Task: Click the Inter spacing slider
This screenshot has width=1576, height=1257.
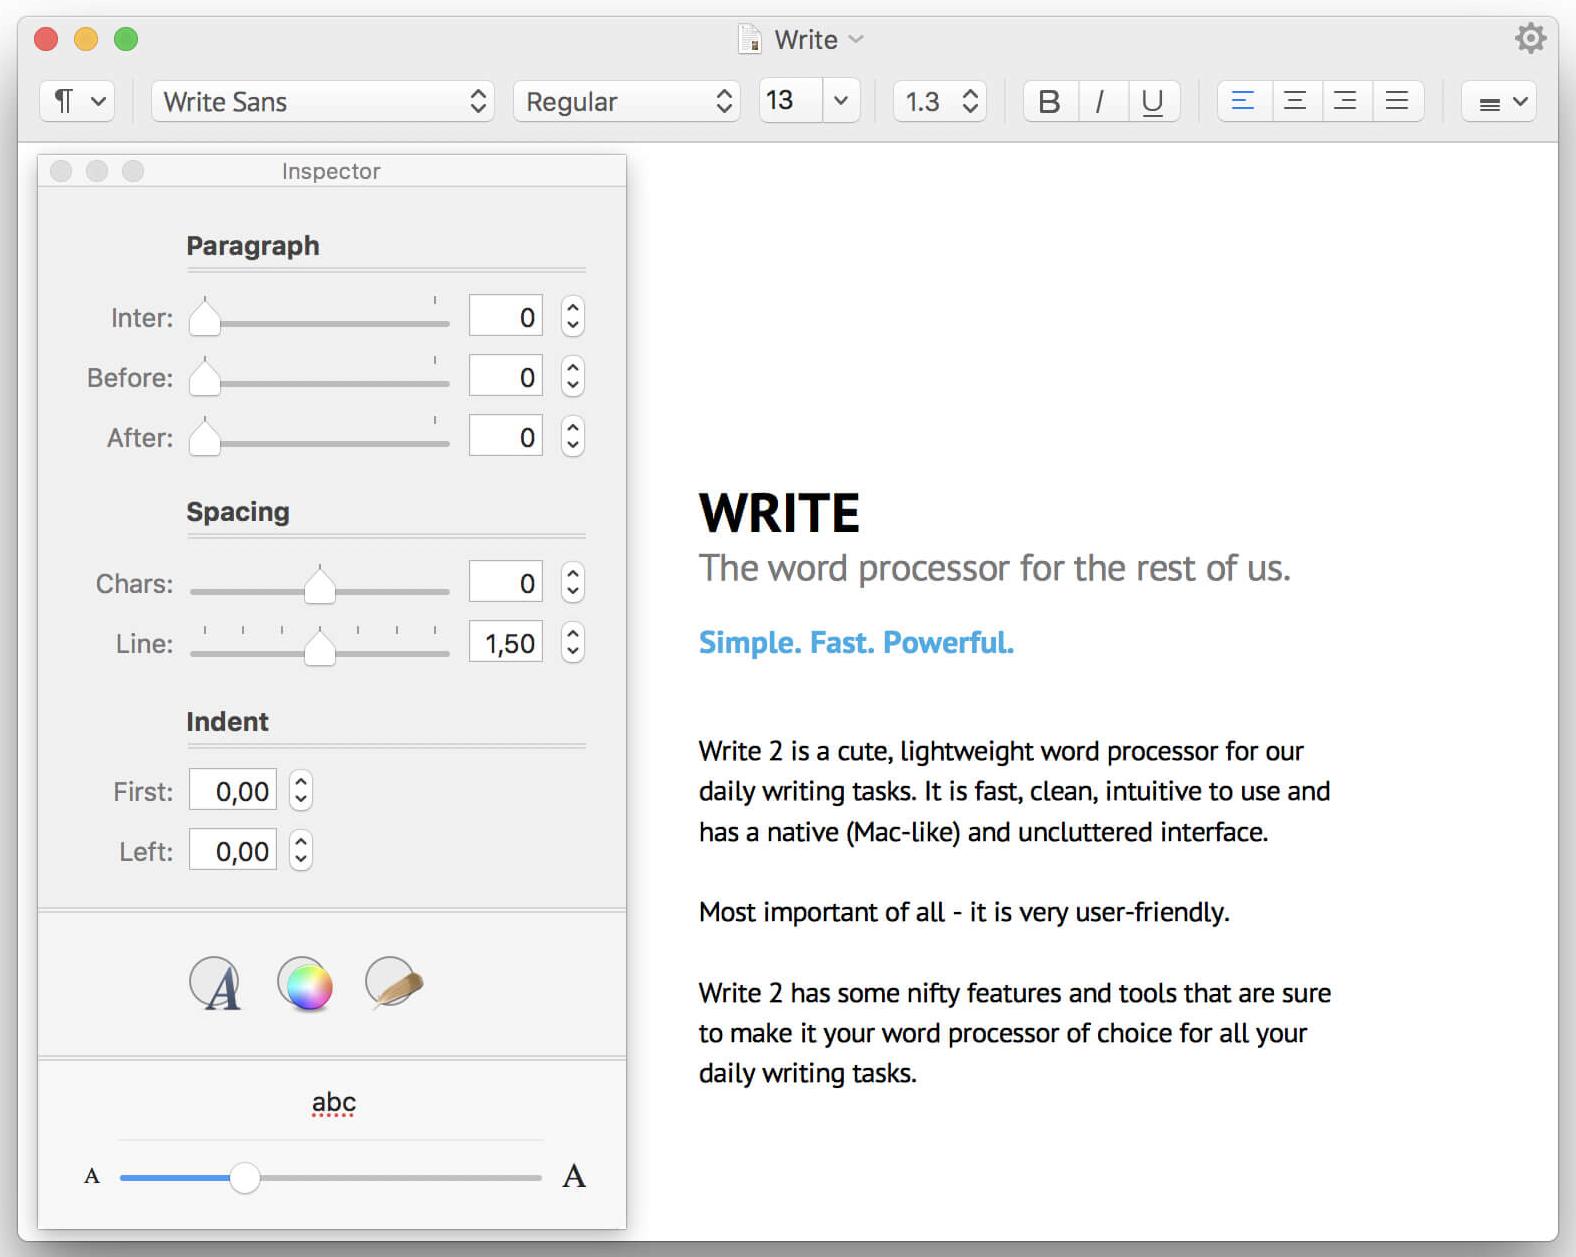Action: tap(320, 318)
